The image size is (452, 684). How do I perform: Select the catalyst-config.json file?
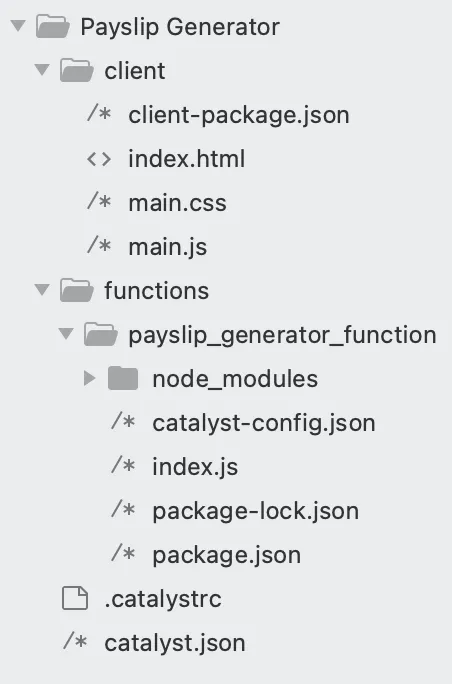(264, 423)
